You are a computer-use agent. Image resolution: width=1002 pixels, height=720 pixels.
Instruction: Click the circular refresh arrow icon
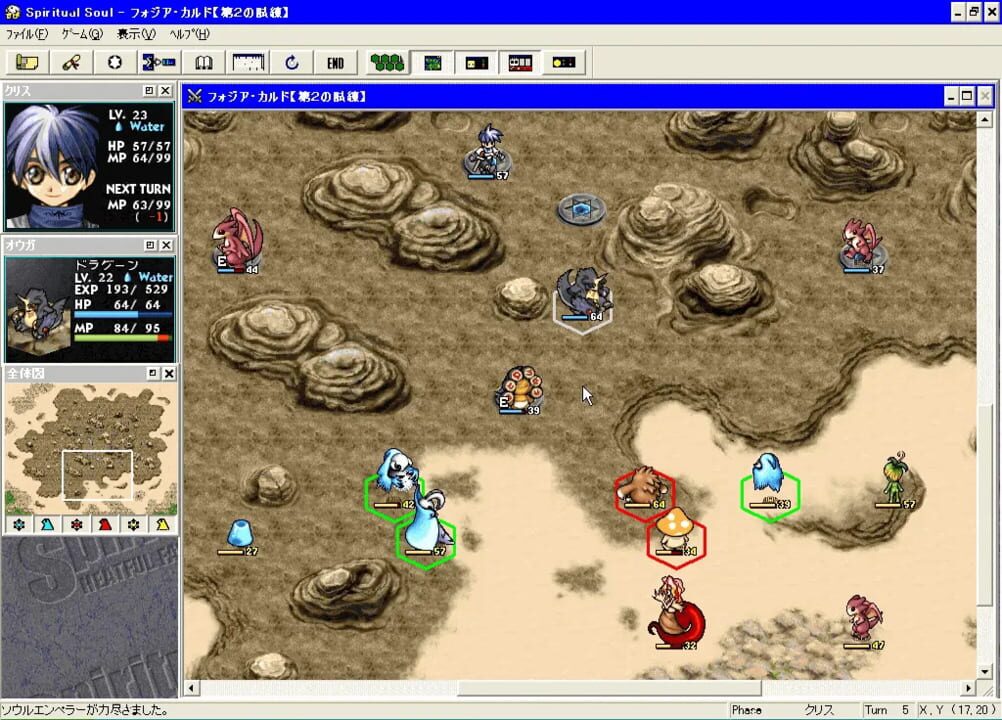point(291,62)
